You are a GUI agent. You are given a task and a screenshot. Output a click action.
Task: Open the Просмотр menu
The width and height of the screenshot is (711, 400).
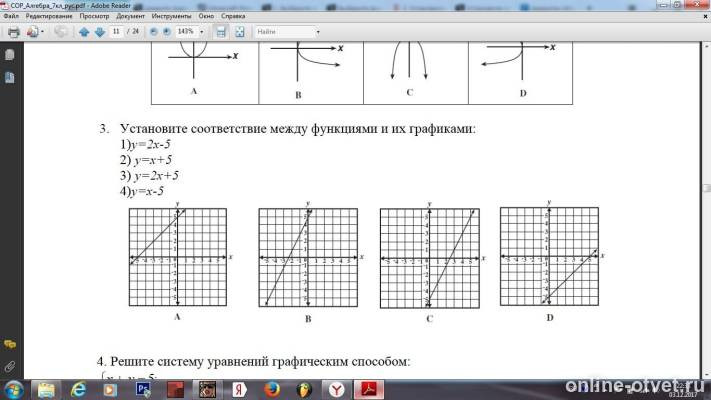[x=94, y=16]
